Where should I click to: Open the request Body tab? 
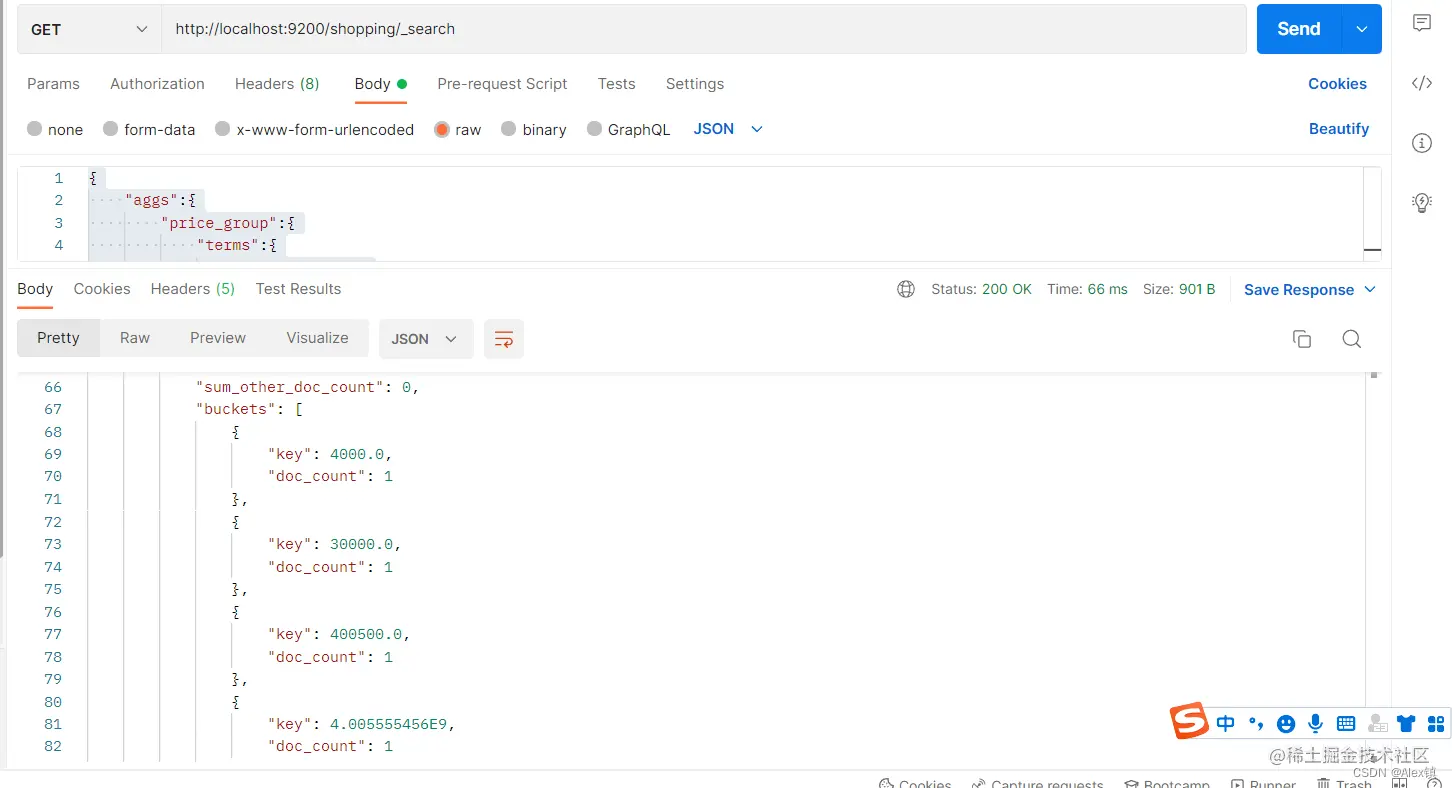tap(380, 84)
